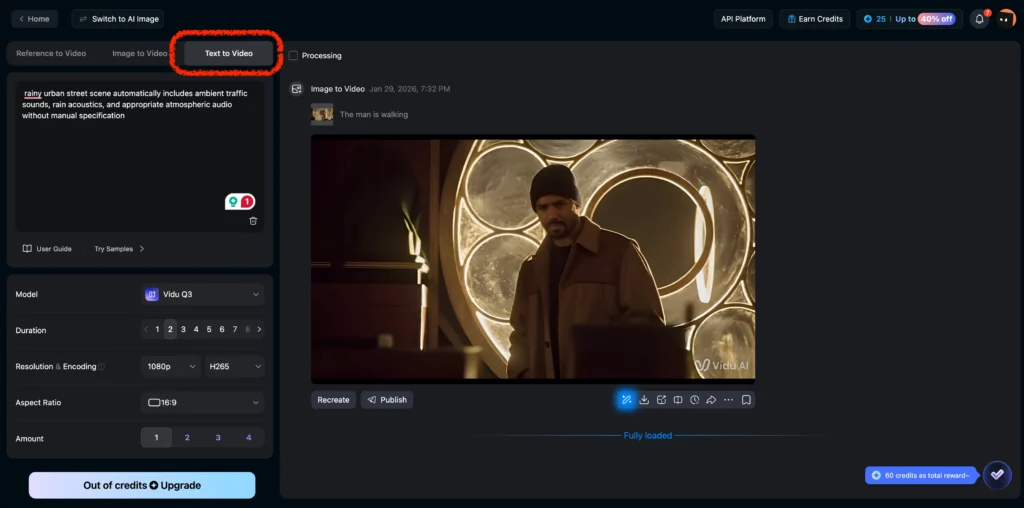Set duration to 7 seconds

235,330
